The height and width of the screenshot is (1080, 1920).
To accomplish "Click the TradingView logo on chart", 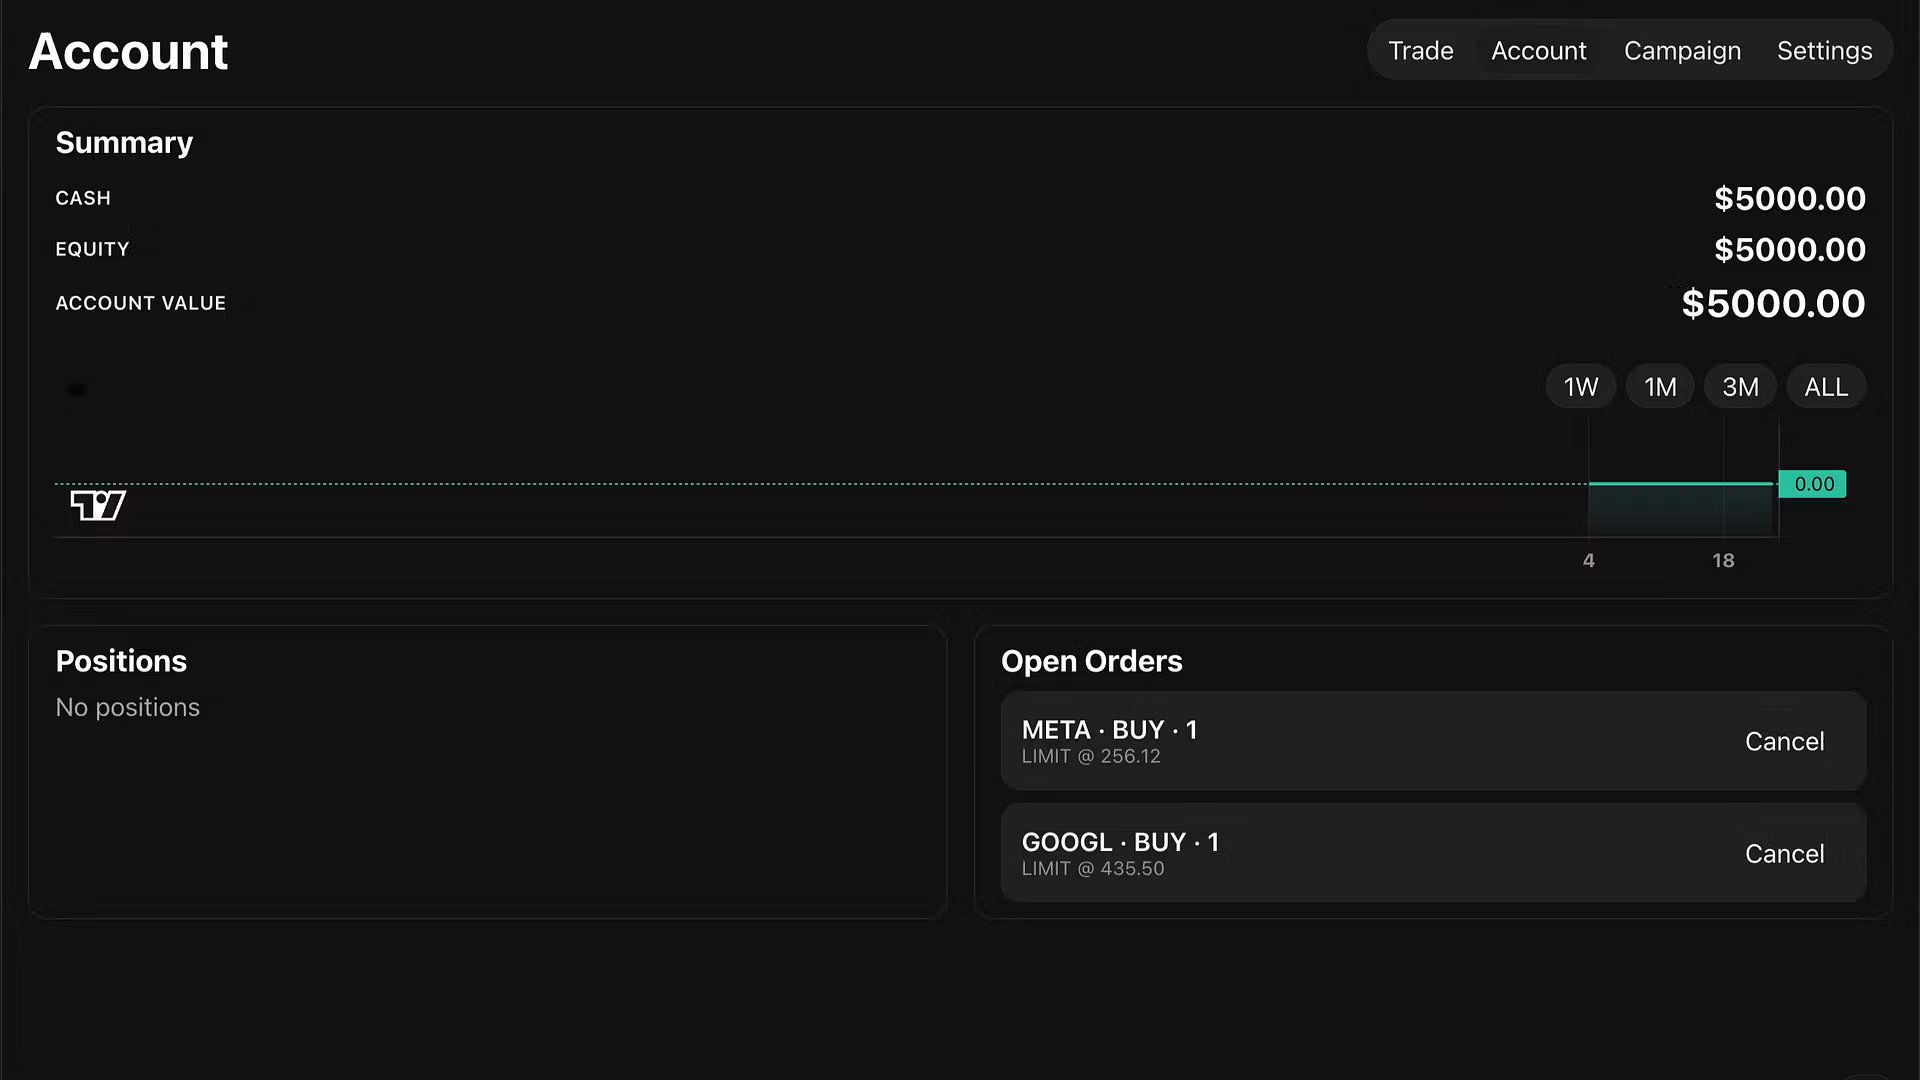I will [98, 505].
